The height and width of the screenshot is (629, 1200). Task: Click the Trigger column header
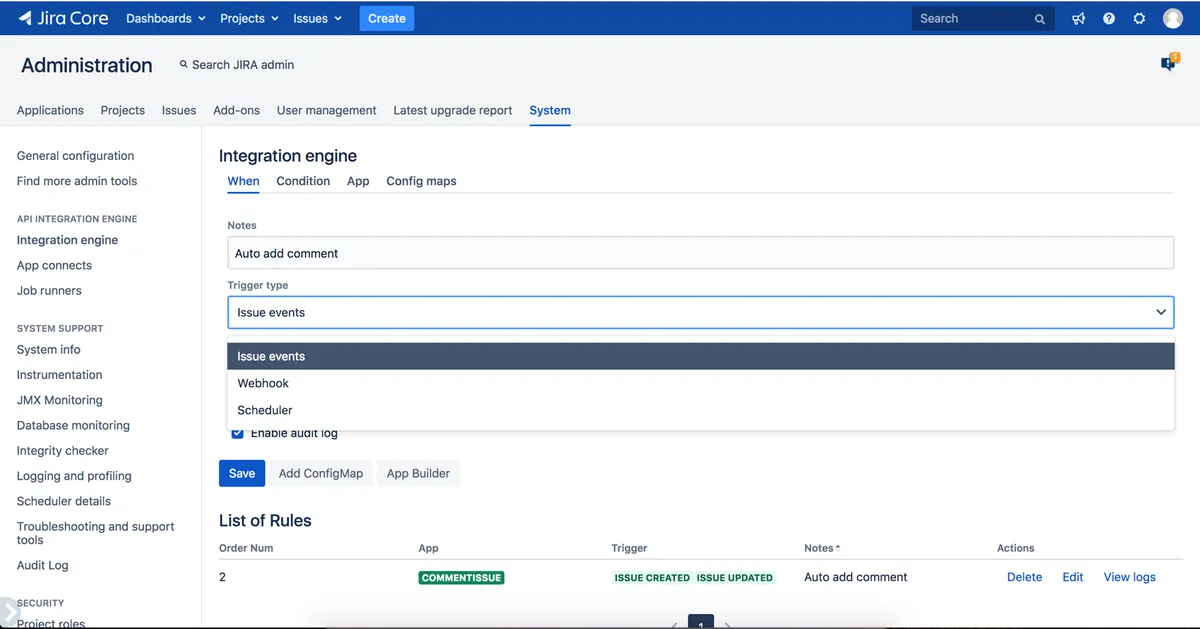pos(630,548)
